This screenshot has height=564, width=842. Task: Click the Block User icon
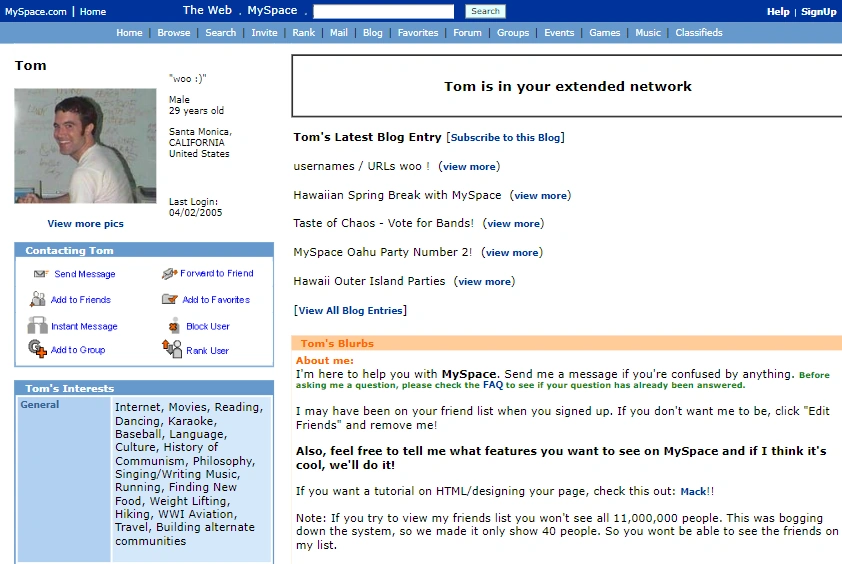pyautogui.click(x=173, y=326)
